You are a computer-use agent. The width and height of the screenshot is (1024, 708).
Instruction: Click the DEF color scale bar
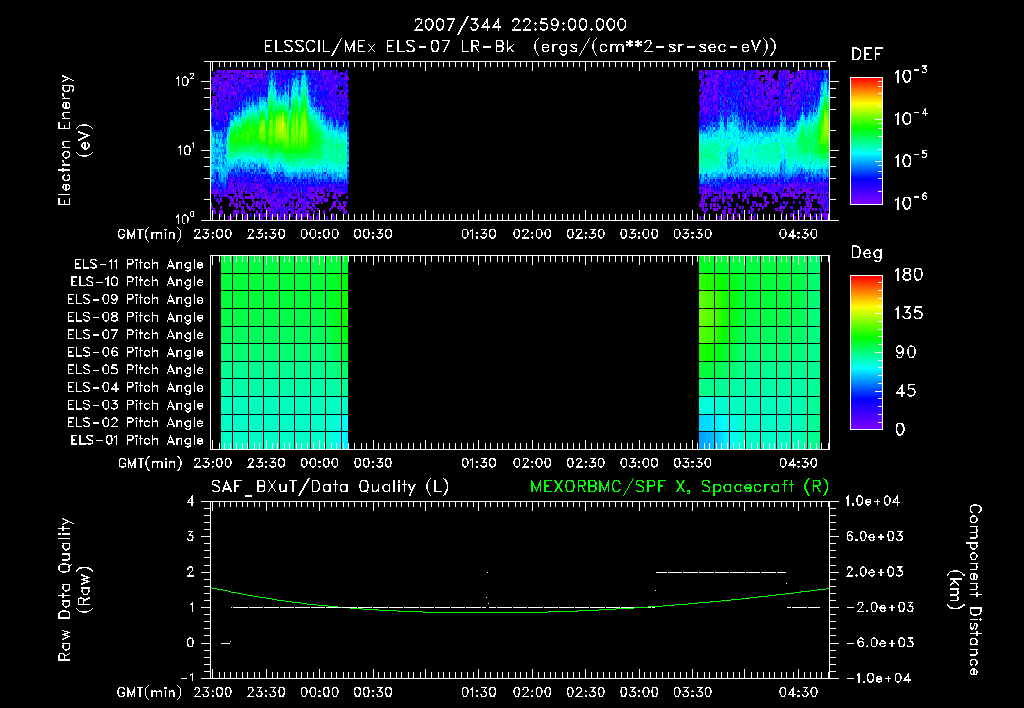click(866, 140)
